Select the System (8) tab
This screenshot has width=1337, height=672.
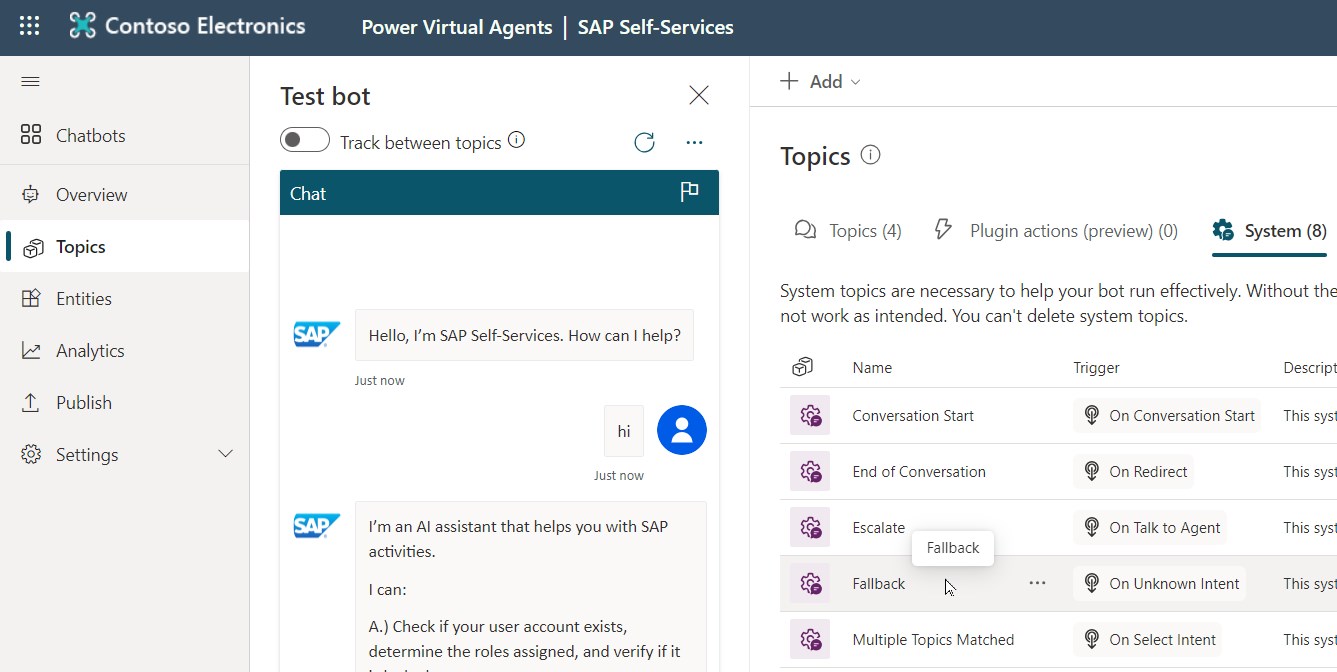click(x=1270, y=231)
